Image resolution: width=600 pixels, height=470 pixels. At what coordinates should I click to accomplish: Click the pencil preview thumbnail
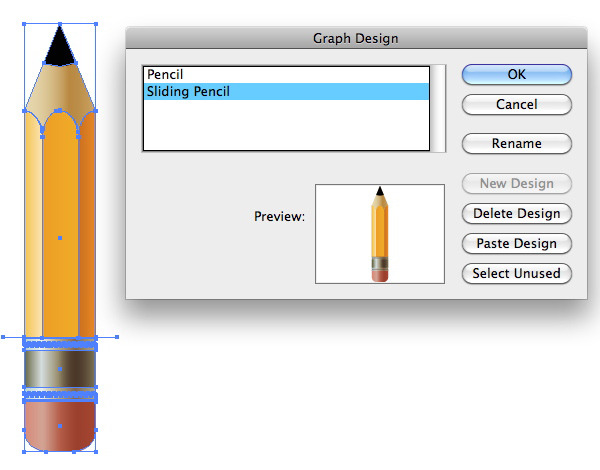click(x=380, y=234)
